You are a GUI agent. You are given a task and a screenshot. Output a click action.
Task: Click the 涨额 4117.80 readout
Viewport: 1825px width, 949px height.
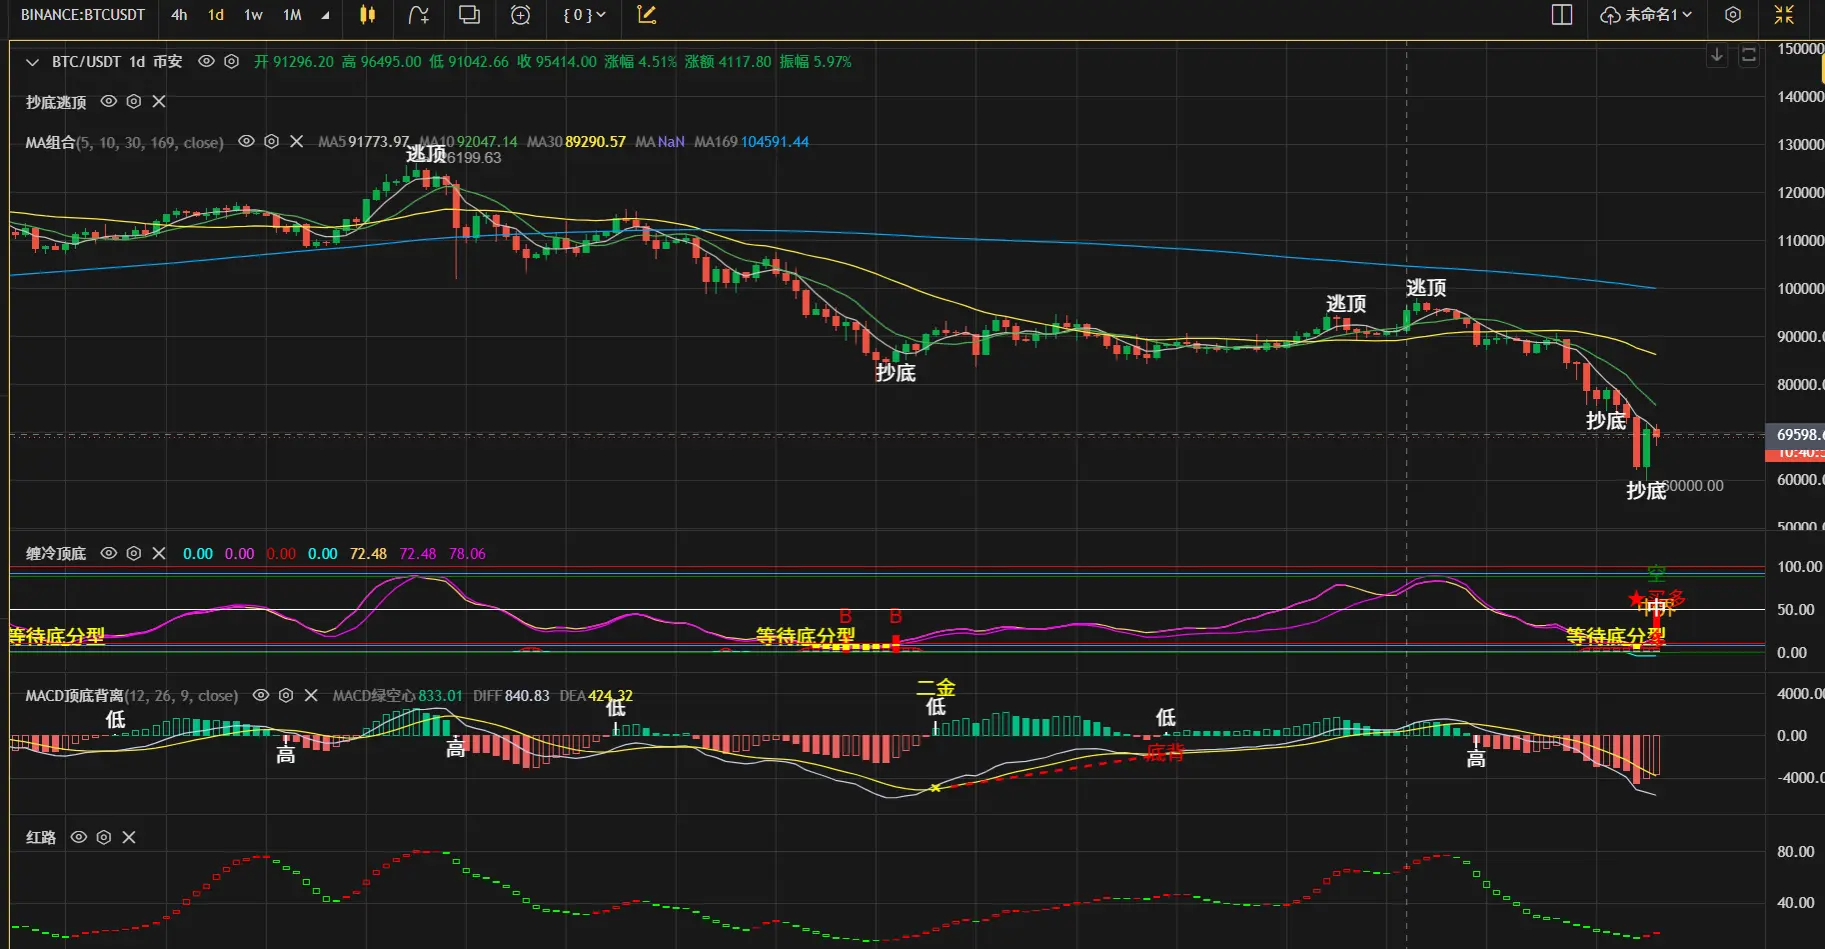tap(728, 62)
